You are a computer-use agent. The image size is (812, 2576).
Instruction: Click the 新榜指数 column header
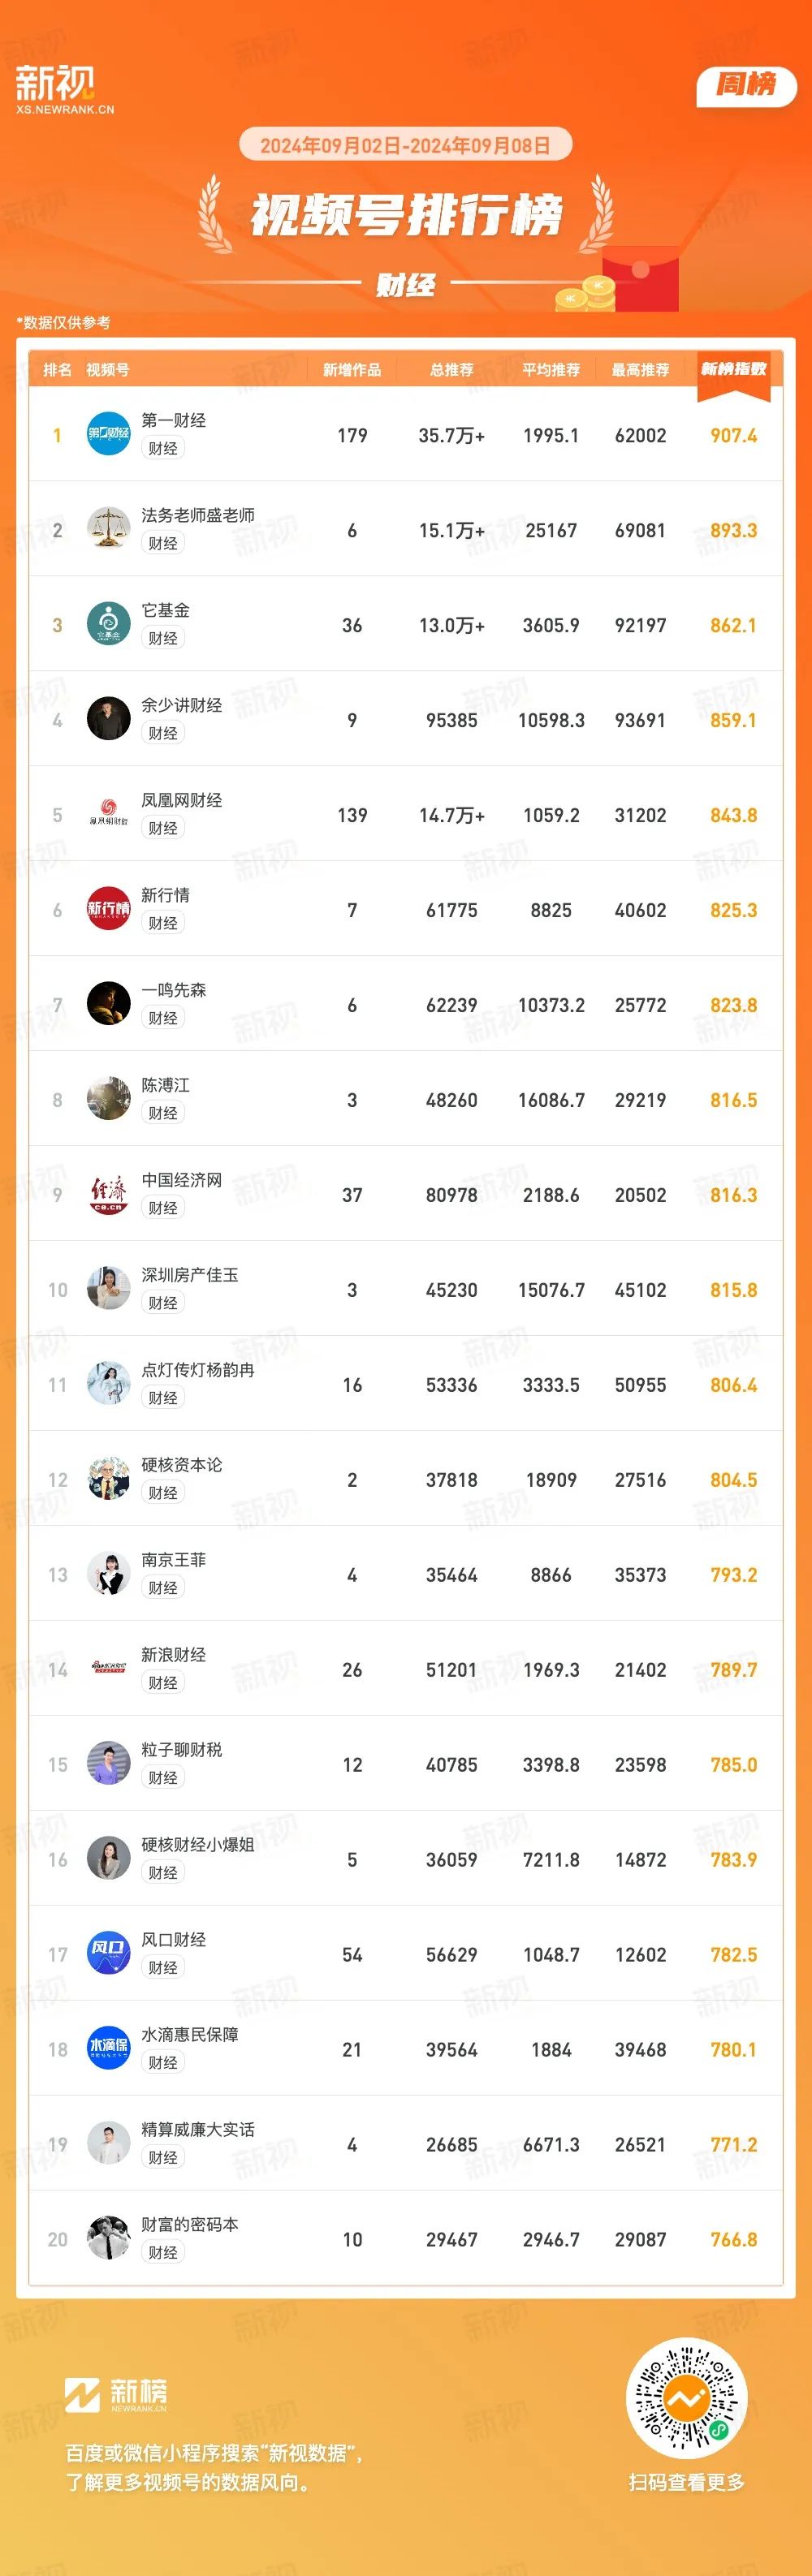(733, 370)
